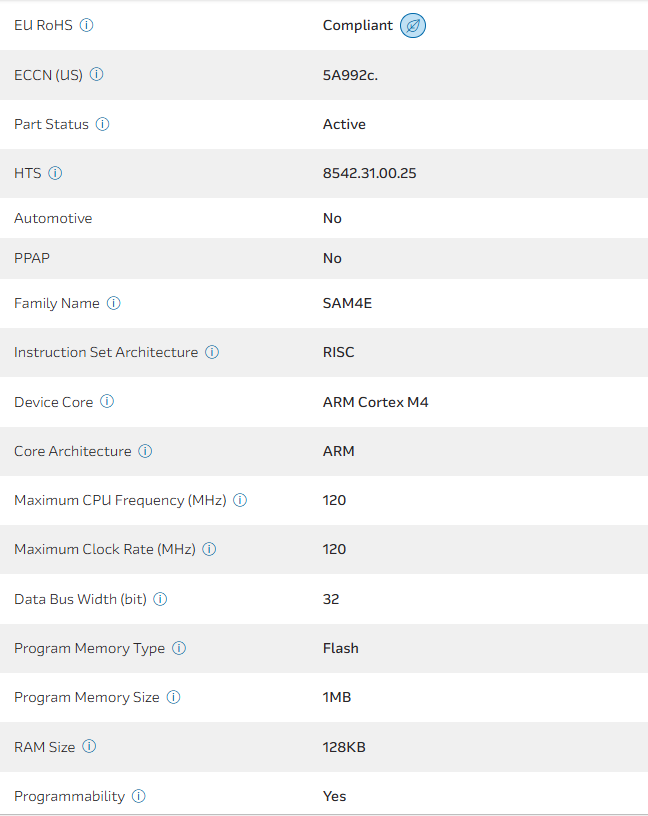Screen dimensions: 648x816
Task: Show Maximum Clock Rate info
Action: pyautogui.click(x=209, y=549)
